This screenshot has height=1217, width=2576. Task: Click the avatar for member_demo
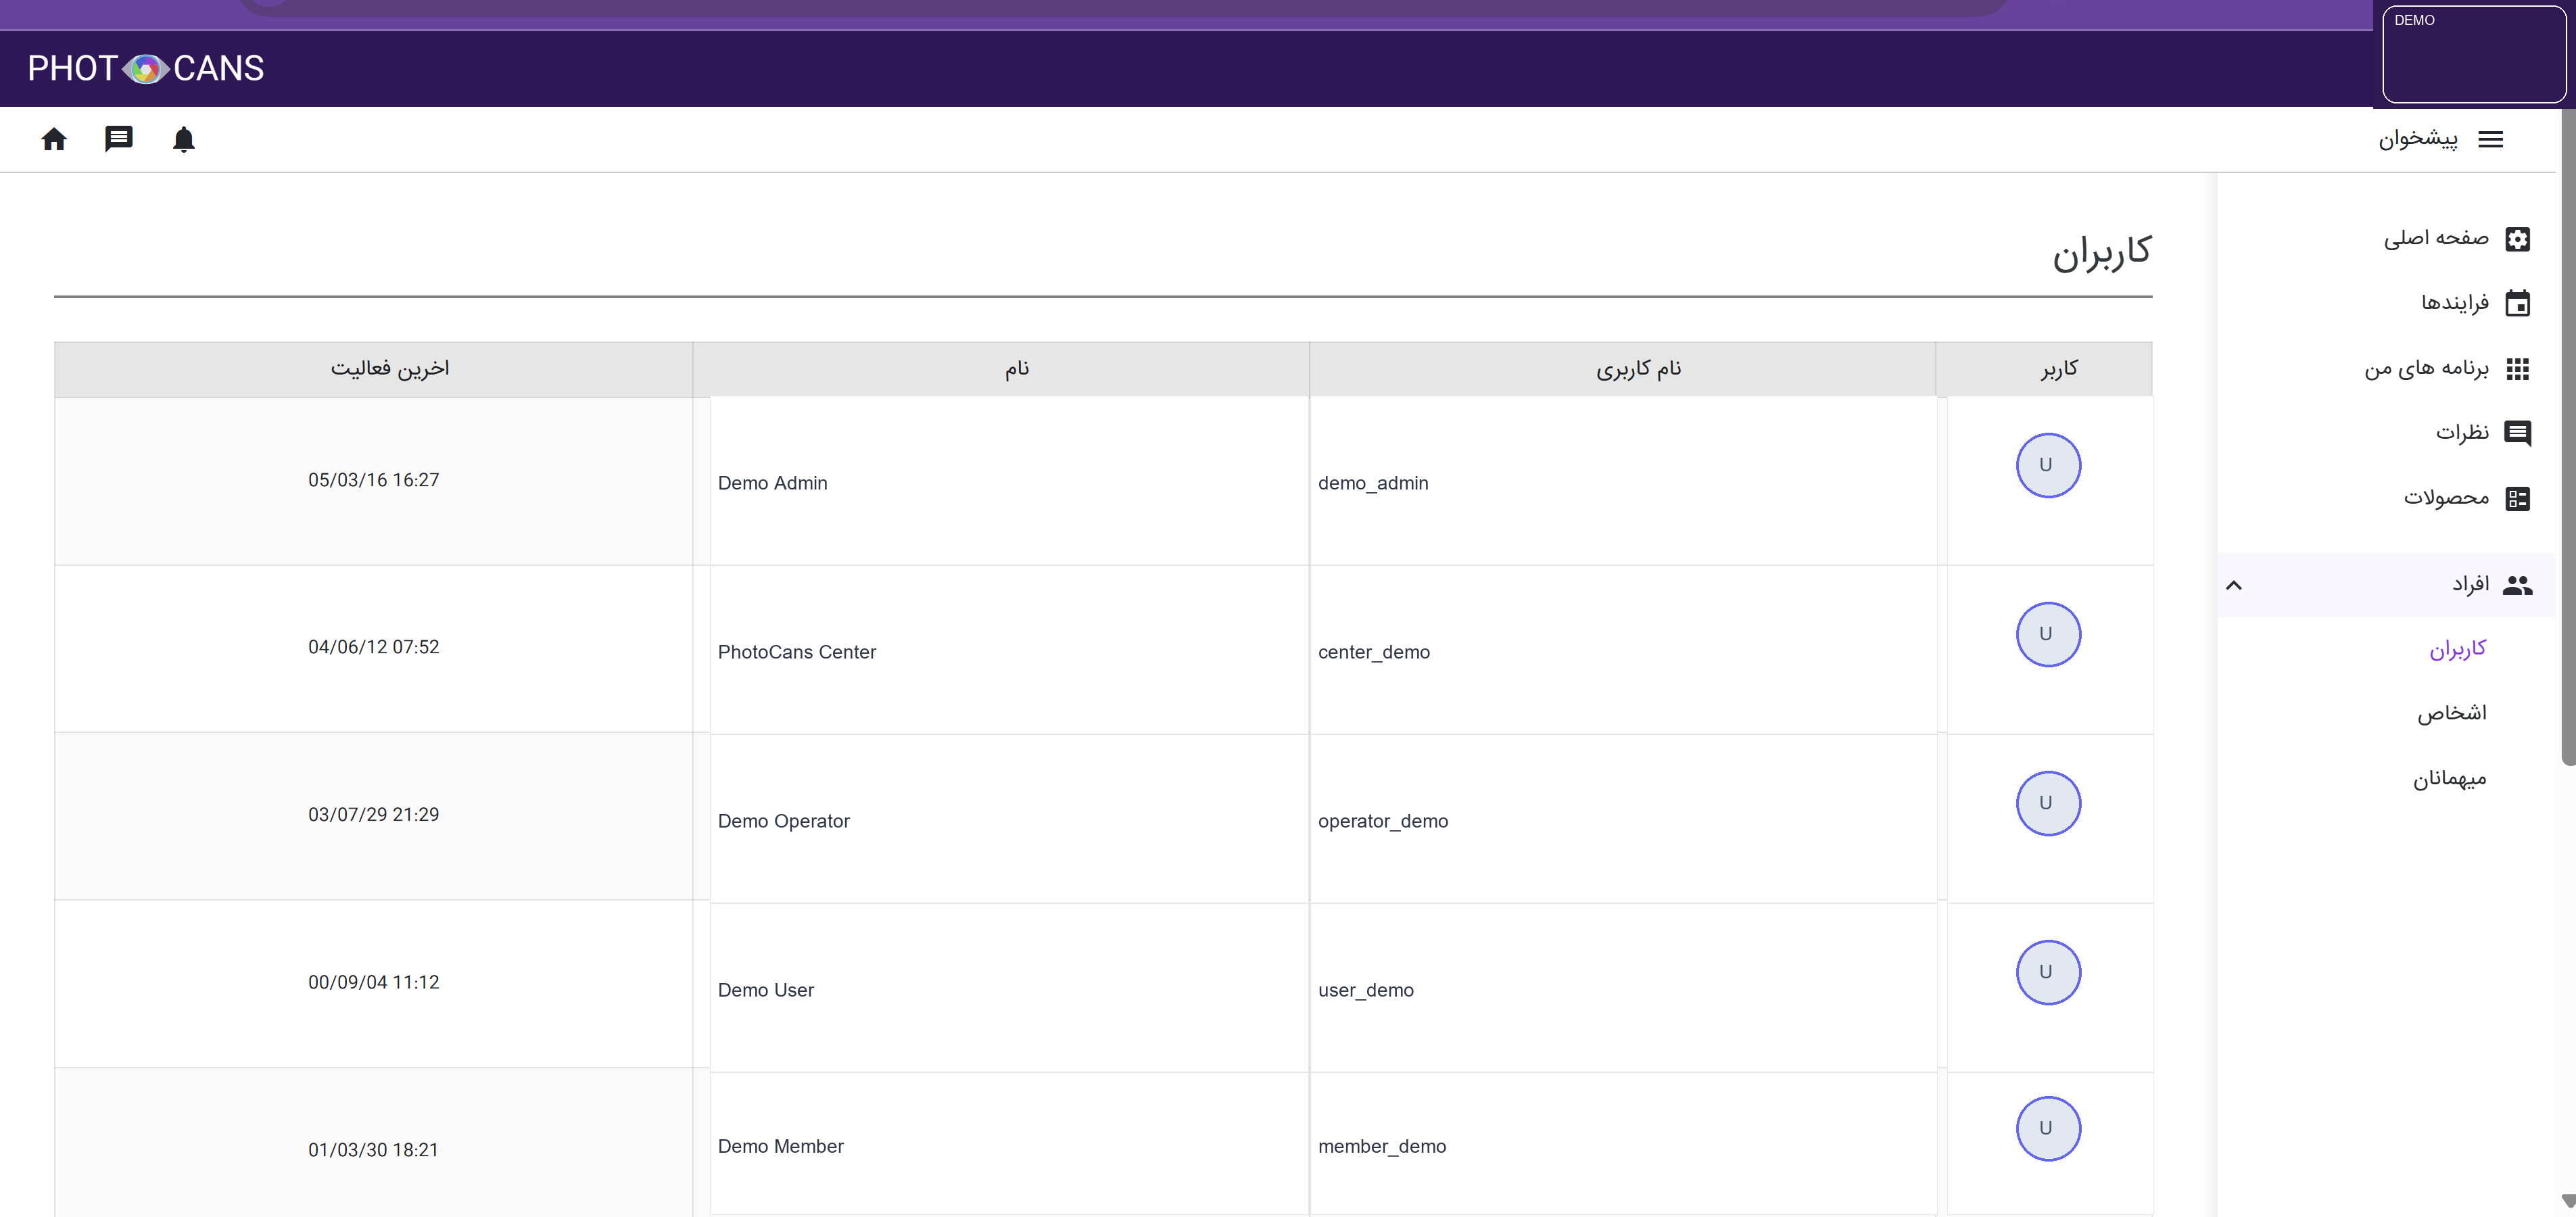coord(2048,1129)
